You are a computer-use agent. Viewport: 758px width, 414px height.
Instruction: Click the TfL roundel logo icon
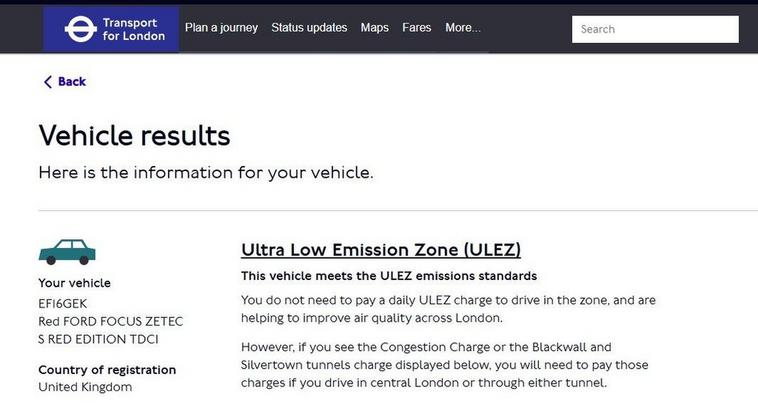(80, 29)
